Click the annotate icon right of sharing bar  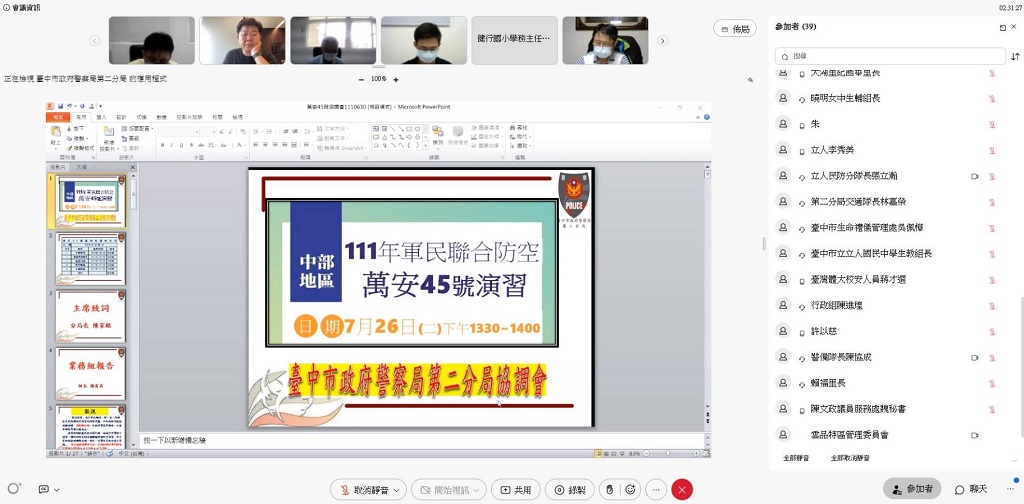[x=750, y=80]
